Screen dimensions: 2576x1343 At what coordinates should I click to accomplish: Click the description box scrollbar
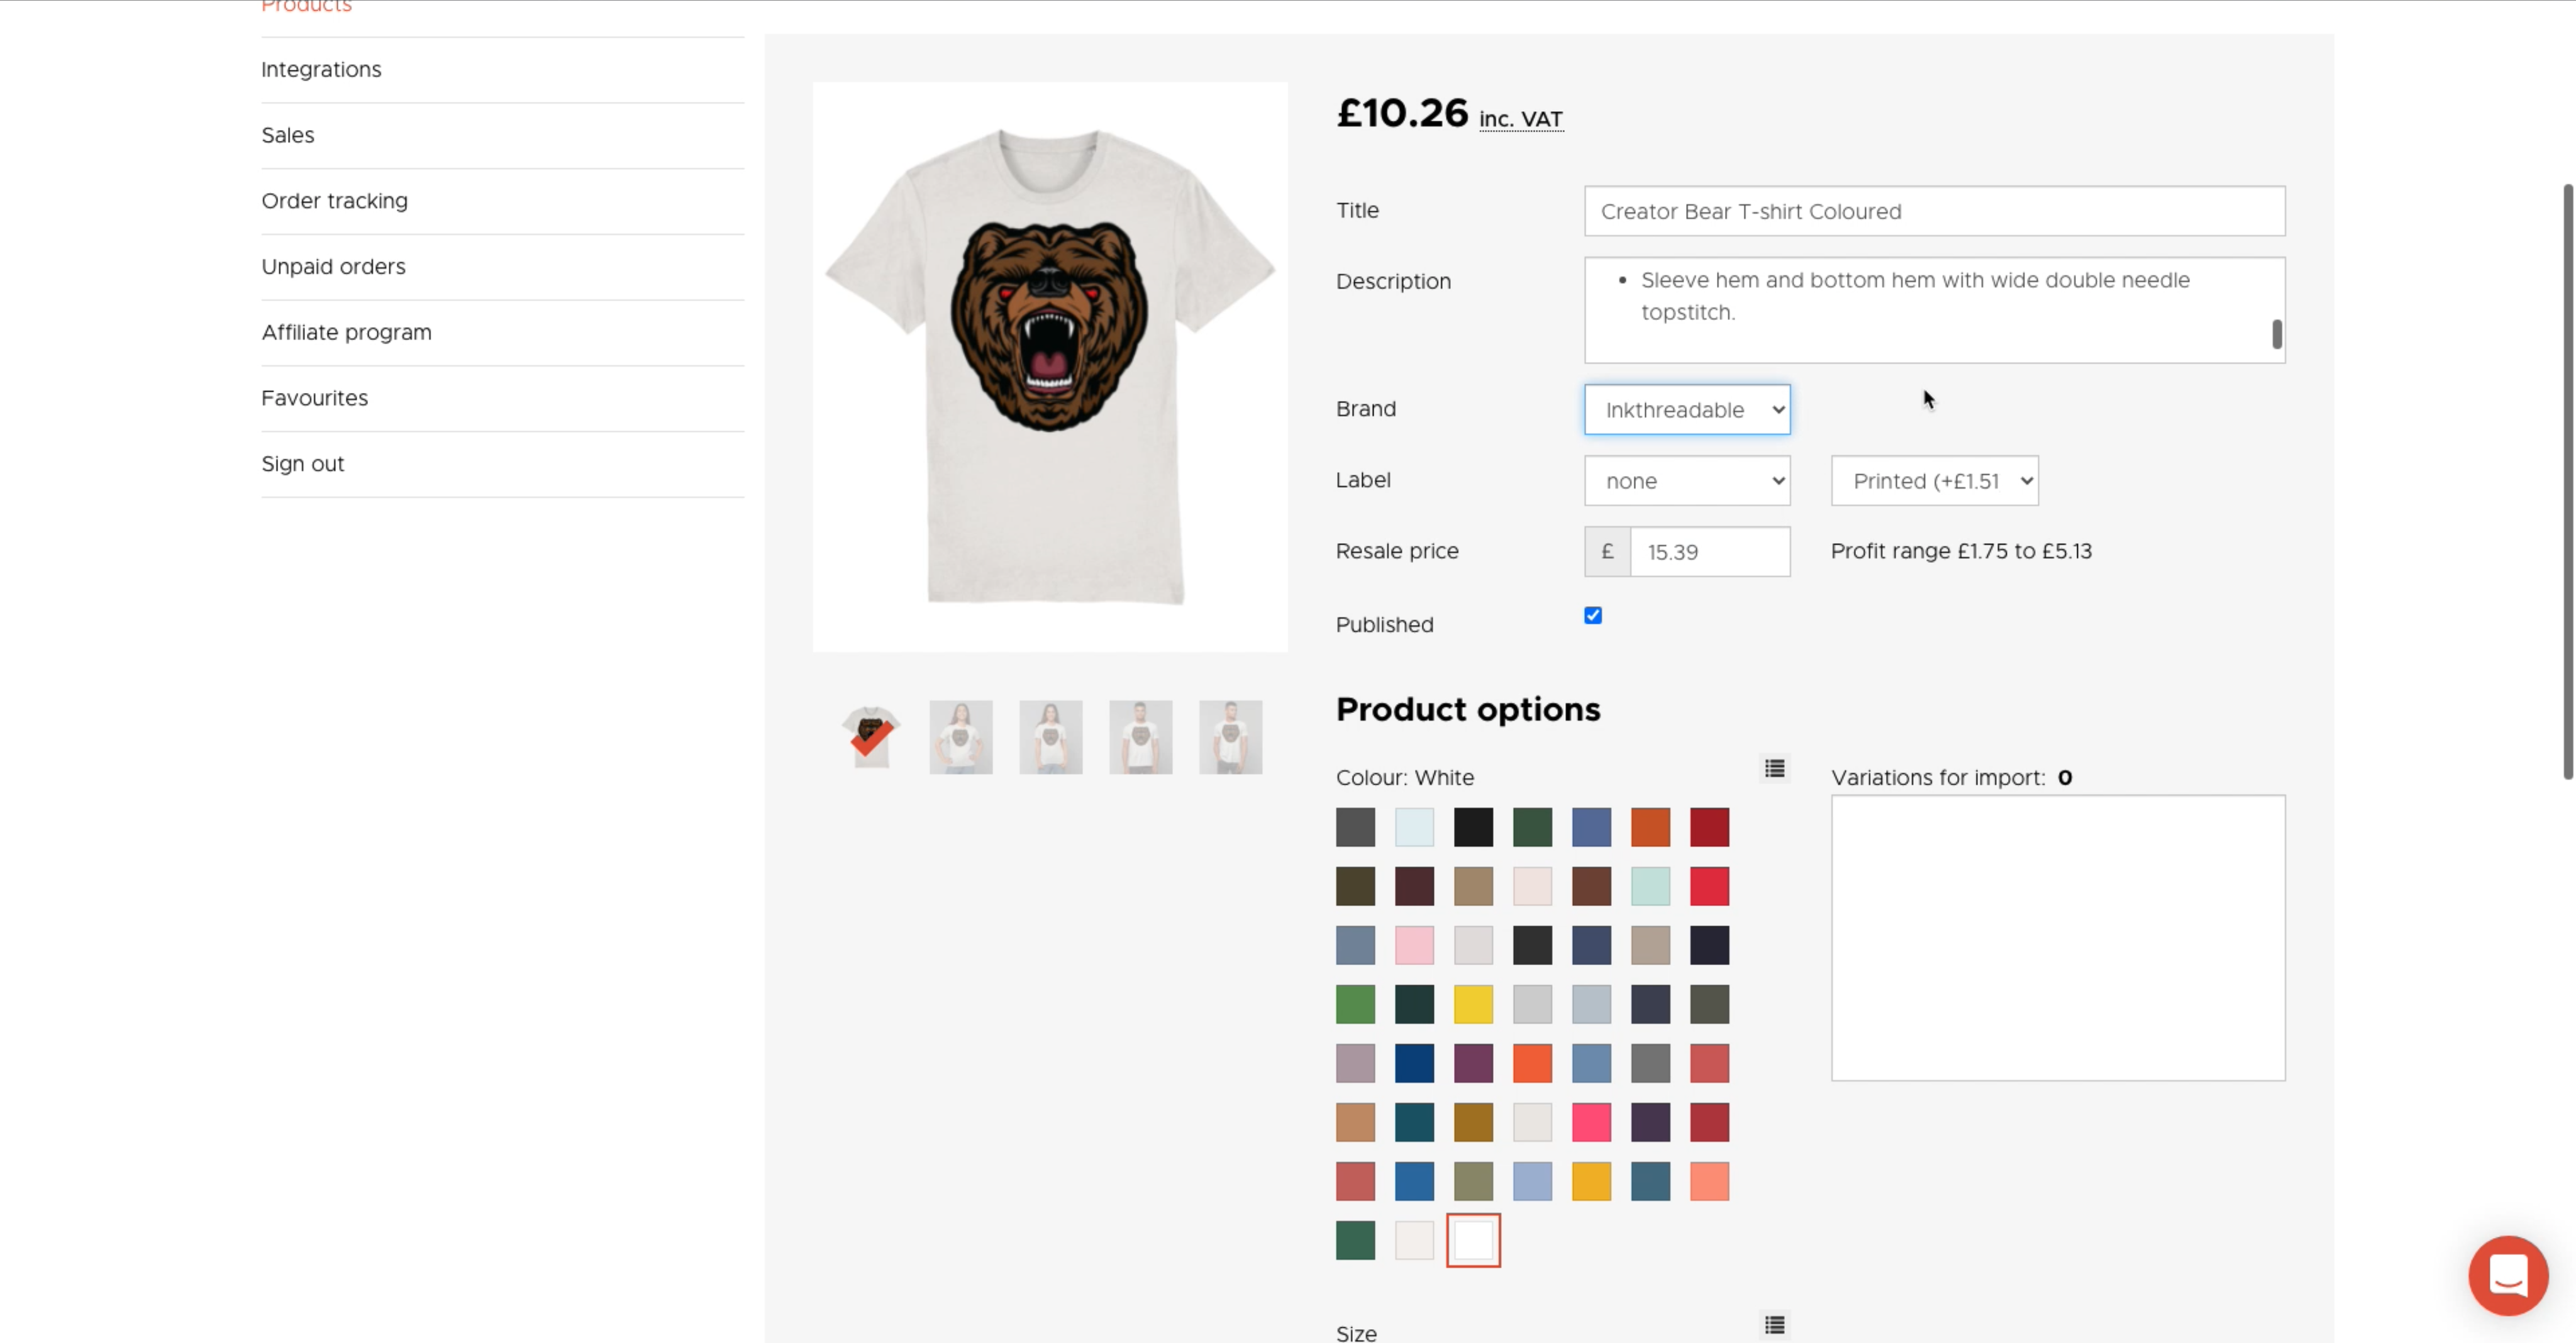click(2277, 334)
